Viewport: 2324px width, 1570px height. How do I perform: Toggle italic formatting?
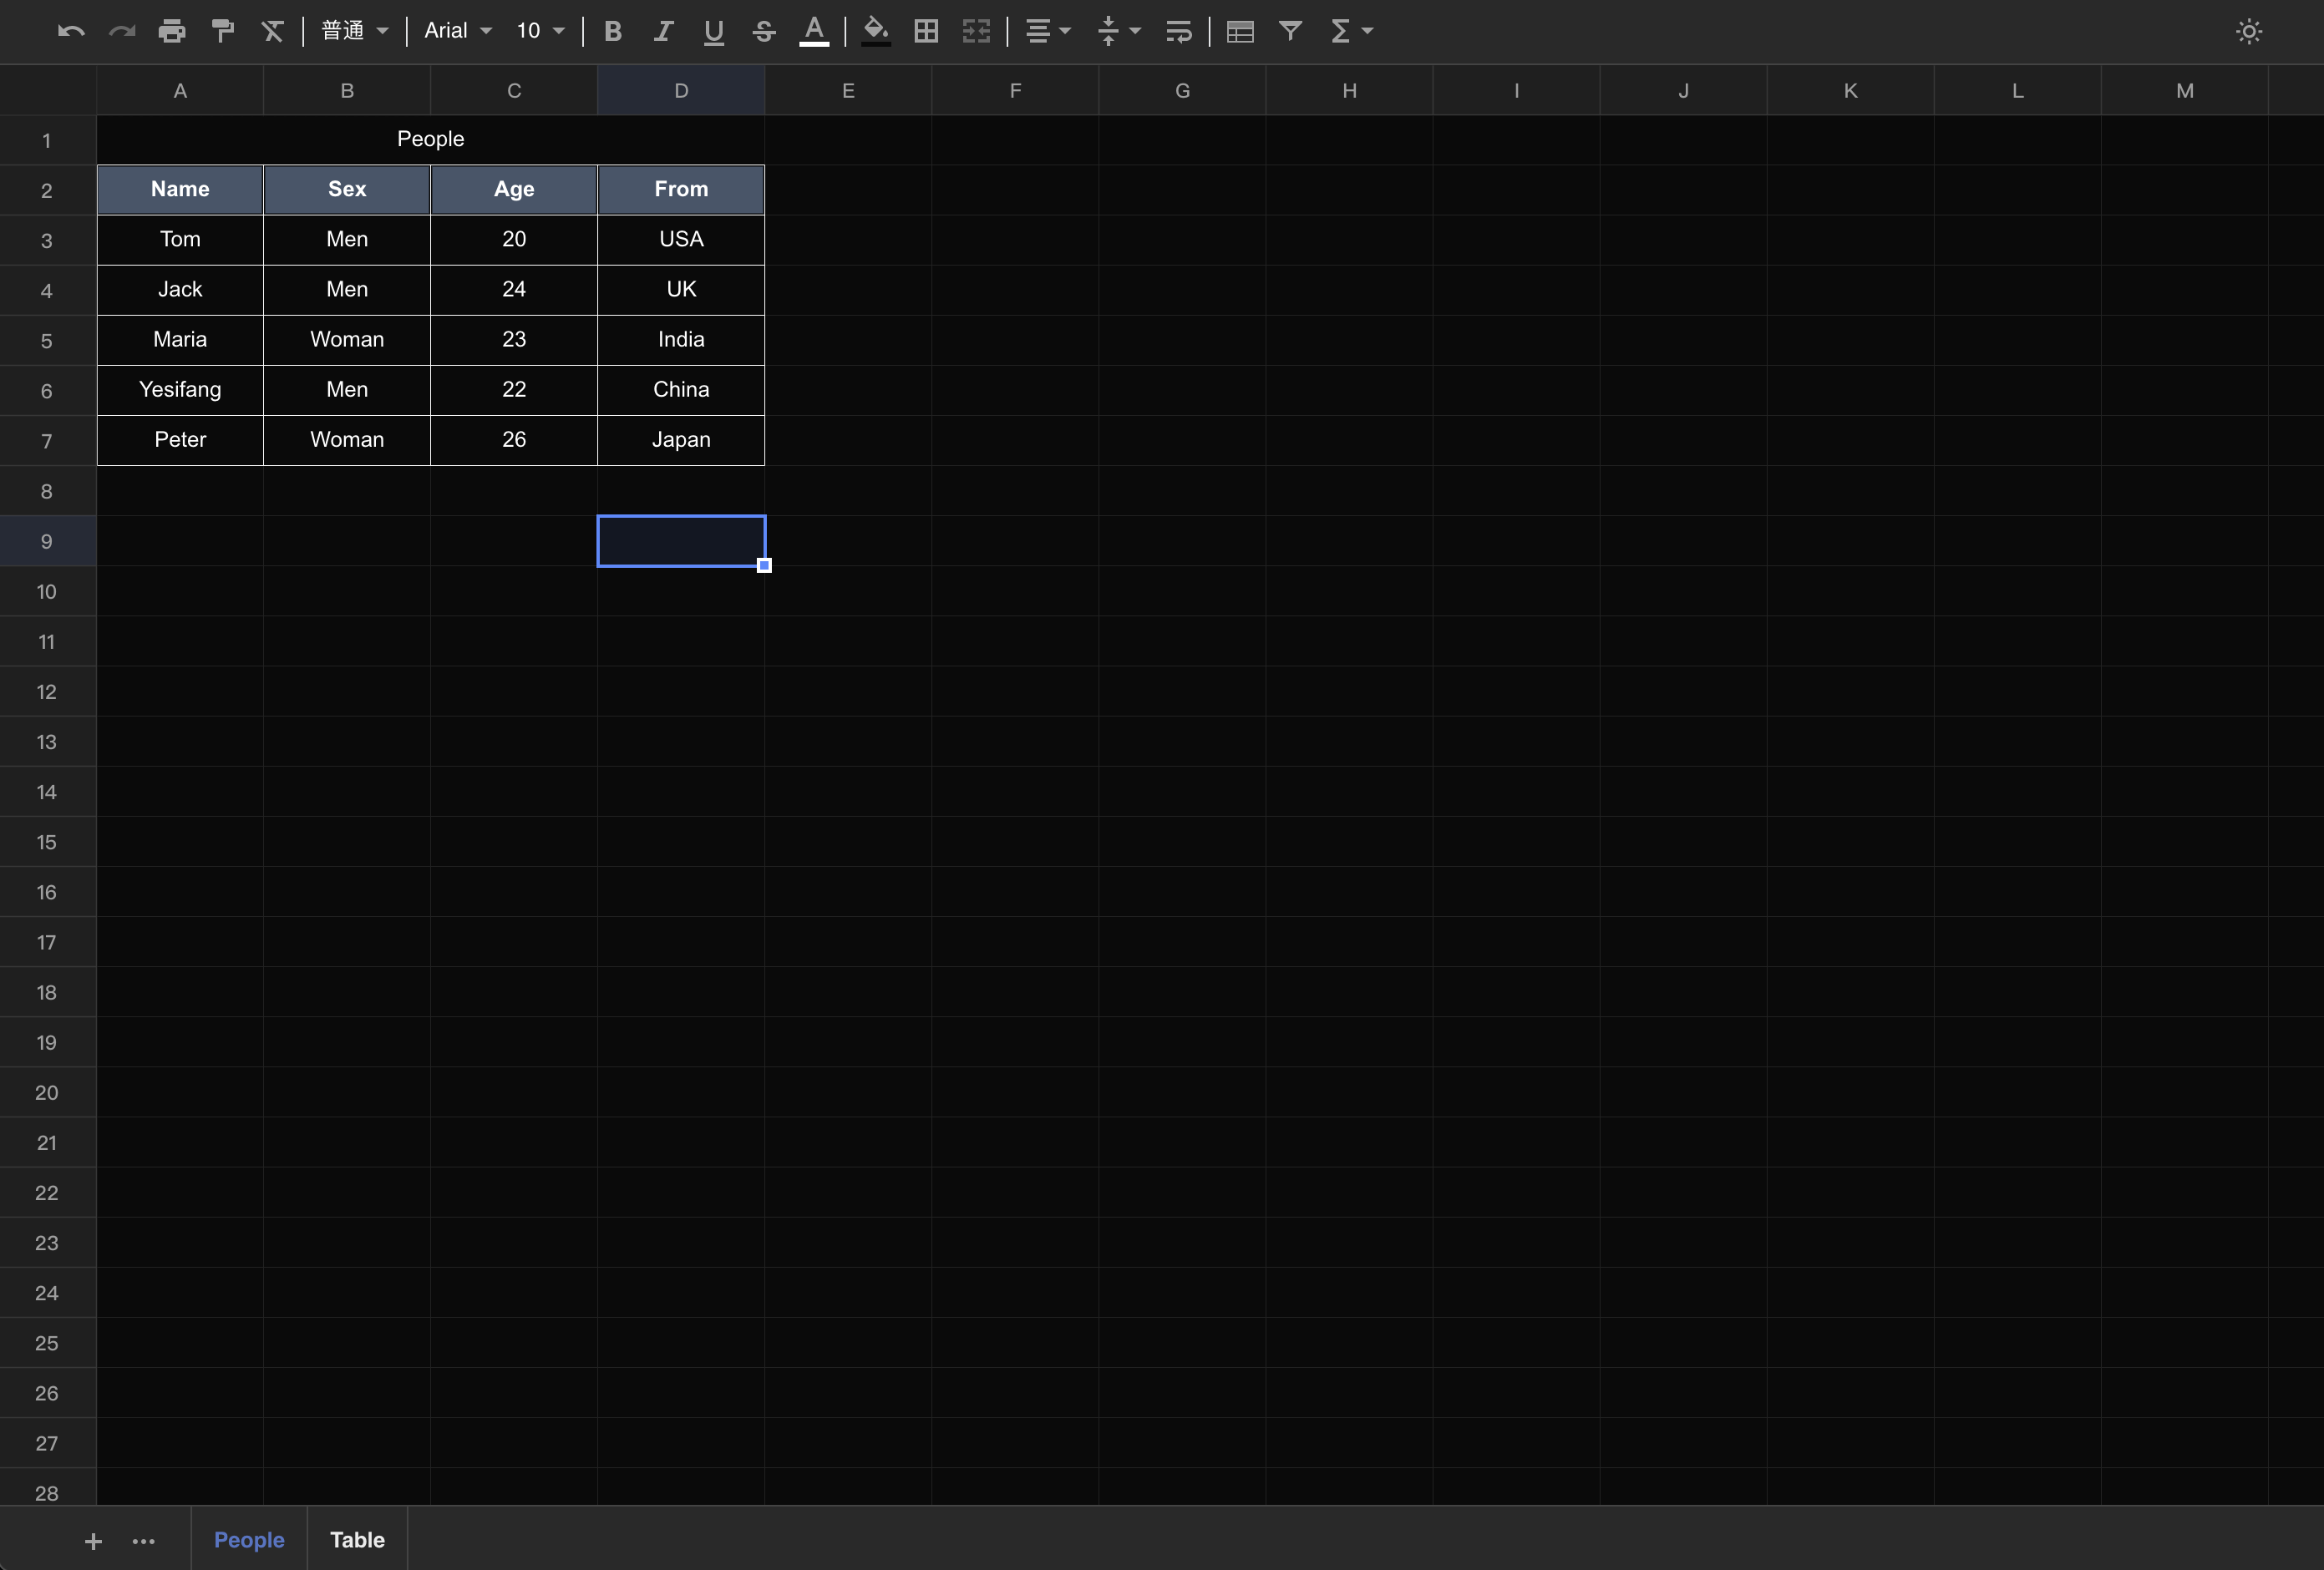pos(663,31)
